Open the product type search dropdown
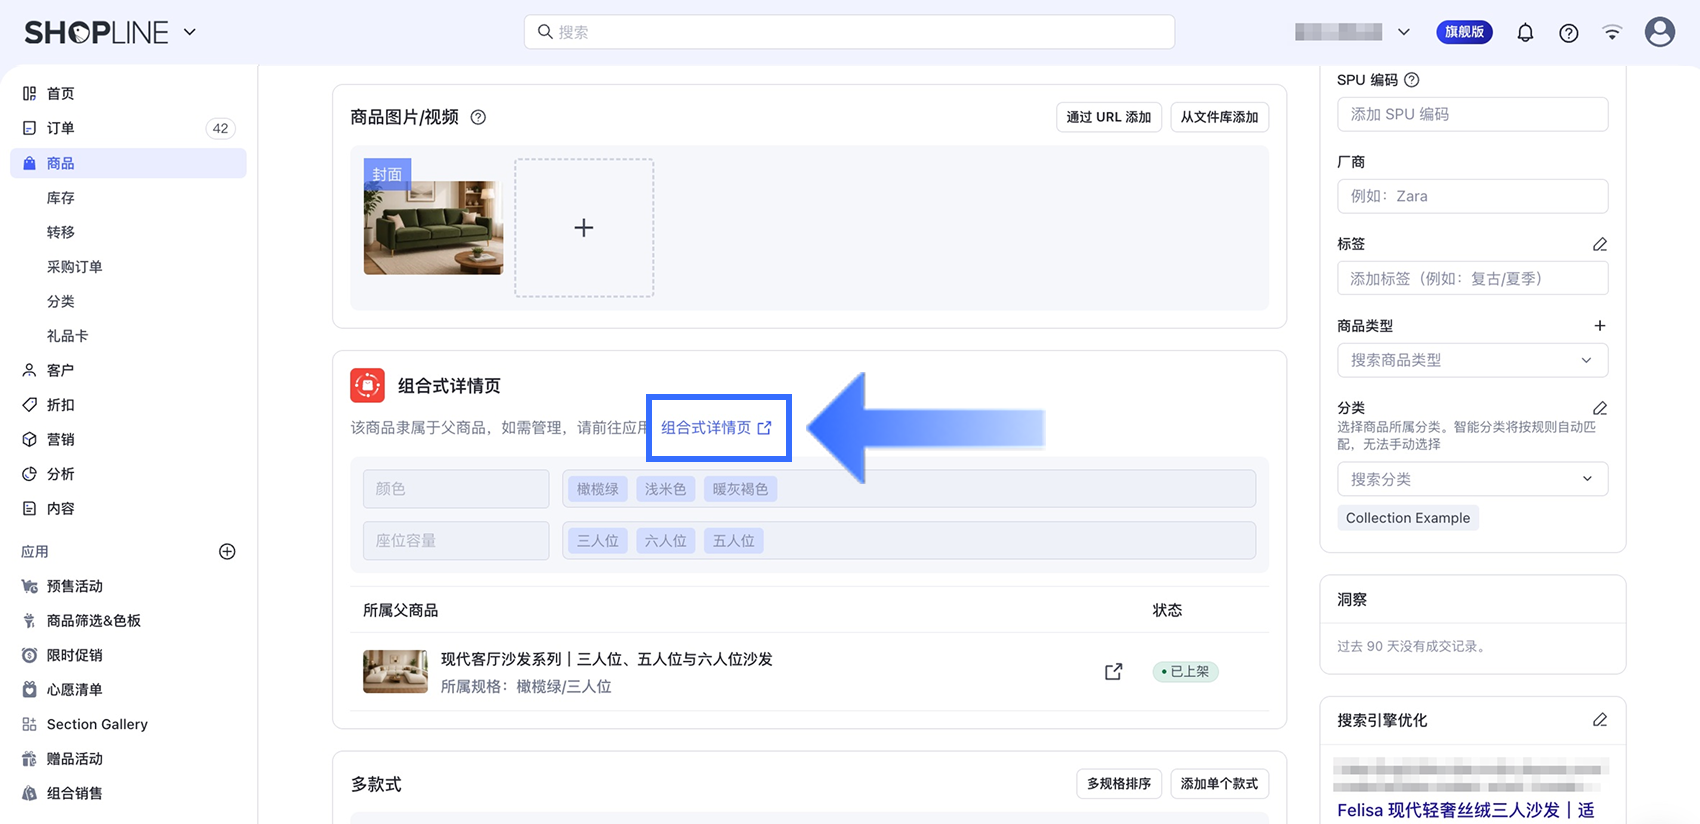This screenshot has height=824, width=1700. pyautogui.click(x=1472, y=360)
